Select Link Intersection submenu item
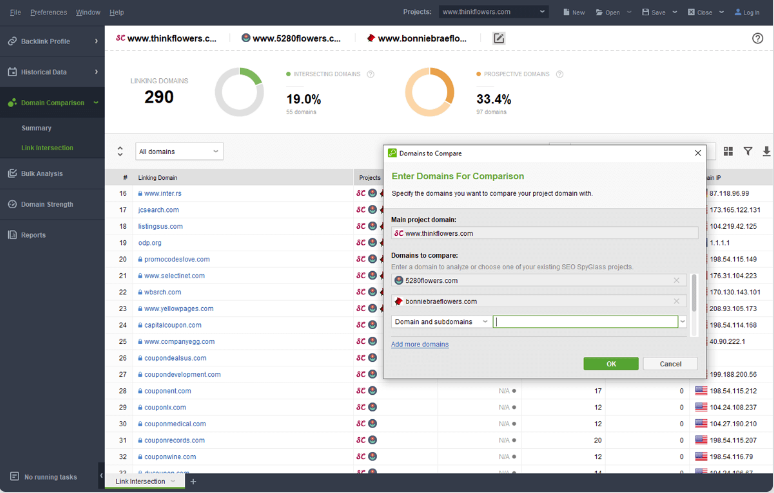This screenshot has height=493, width=774. coord(47,148)
